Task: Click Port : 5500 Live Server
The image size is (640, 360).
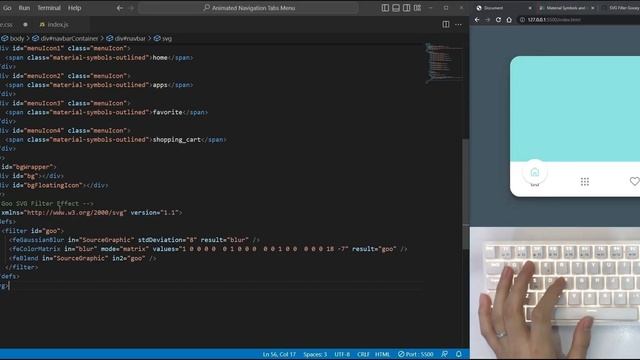Action: pyautogui.click(x=416, y=354)
